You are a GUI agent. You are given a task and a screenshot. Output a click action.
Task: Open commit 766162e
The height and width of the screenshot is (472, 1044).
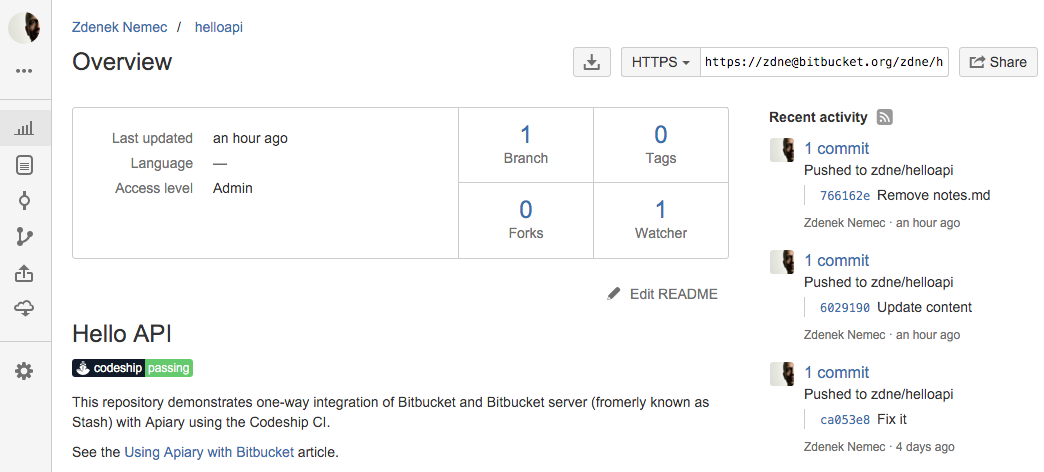pos(845,196)
